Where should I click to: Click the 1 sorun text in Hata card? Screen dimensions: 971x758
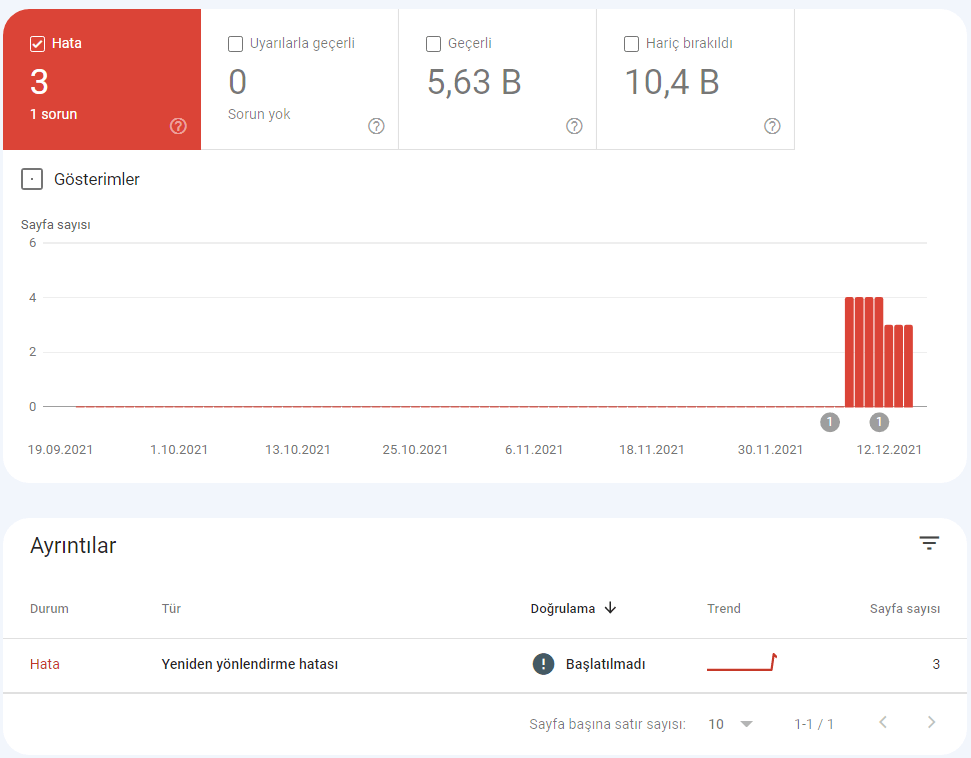[54, 115]
